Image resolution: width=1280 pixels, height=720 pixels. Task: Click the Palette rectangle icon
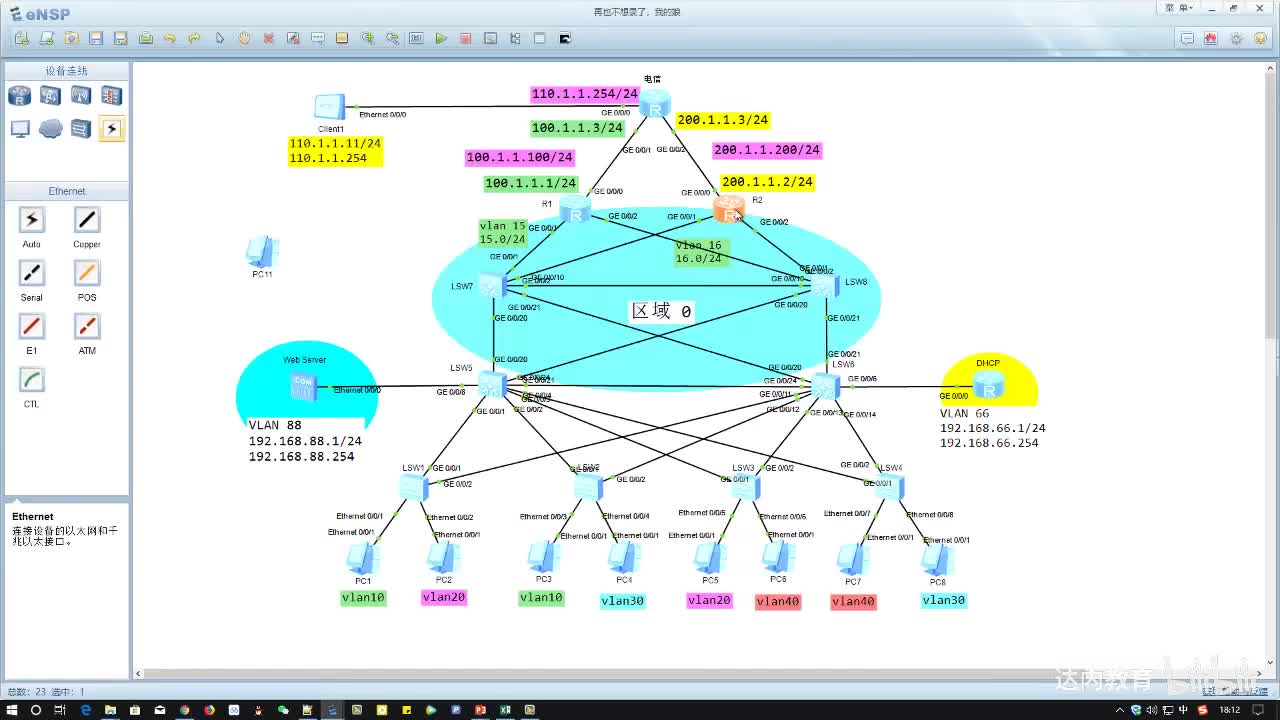pos(342,38)
